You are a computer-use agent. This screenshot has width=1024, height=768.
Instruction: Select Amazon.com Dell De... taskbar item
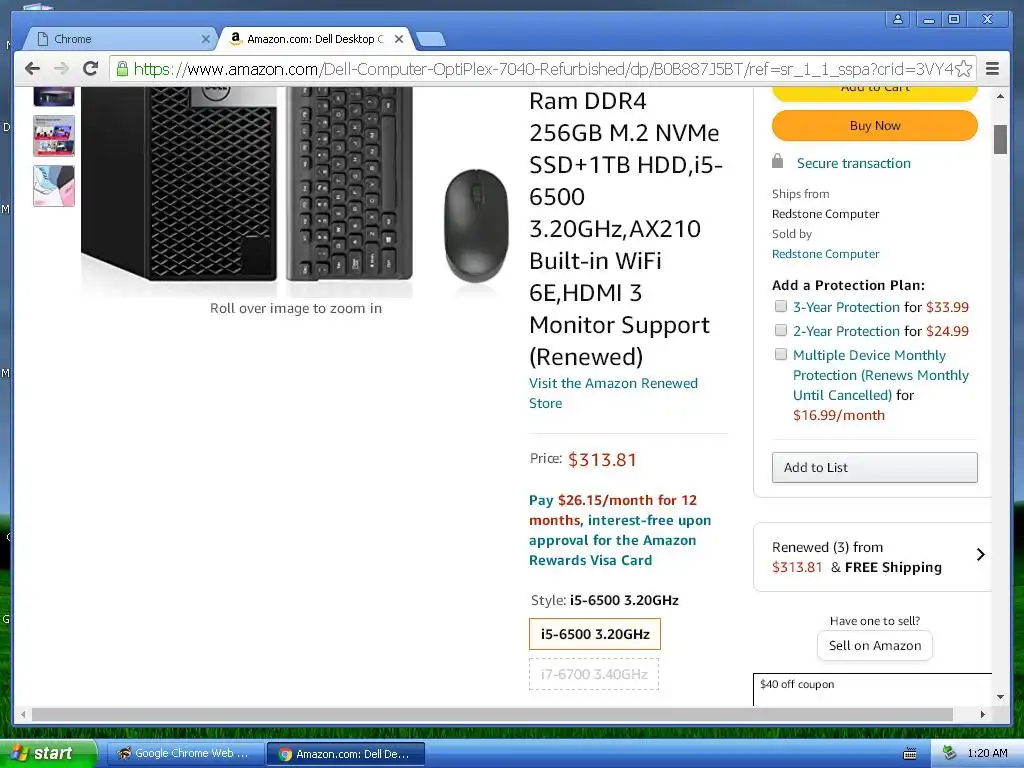[346, 754]
